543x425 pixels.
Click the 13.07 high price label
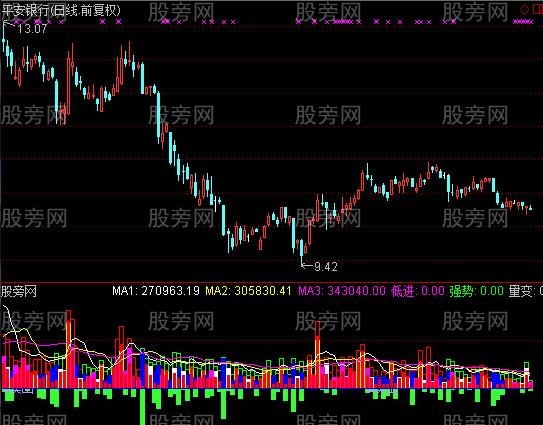(x=32, y=28)
